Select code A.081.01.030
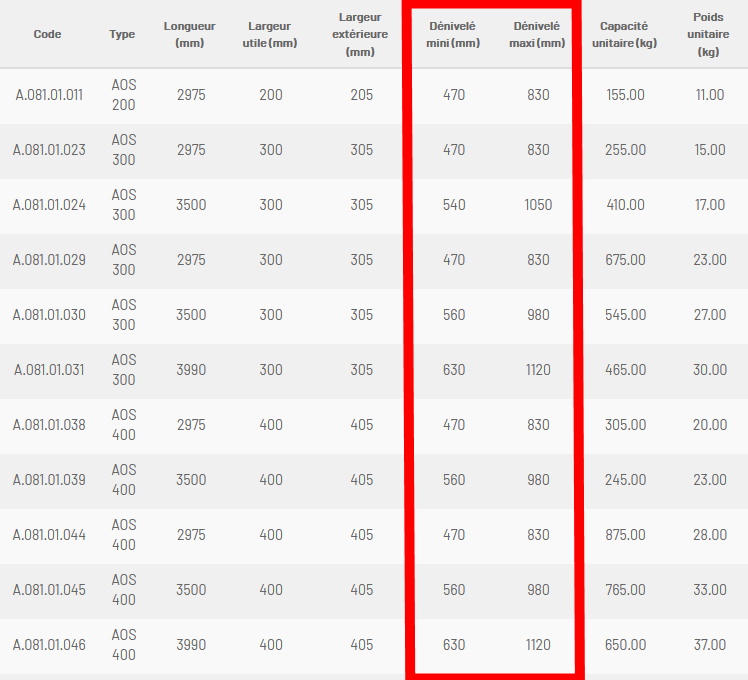The width and height of the screenshot is (748, 680). 49,315
